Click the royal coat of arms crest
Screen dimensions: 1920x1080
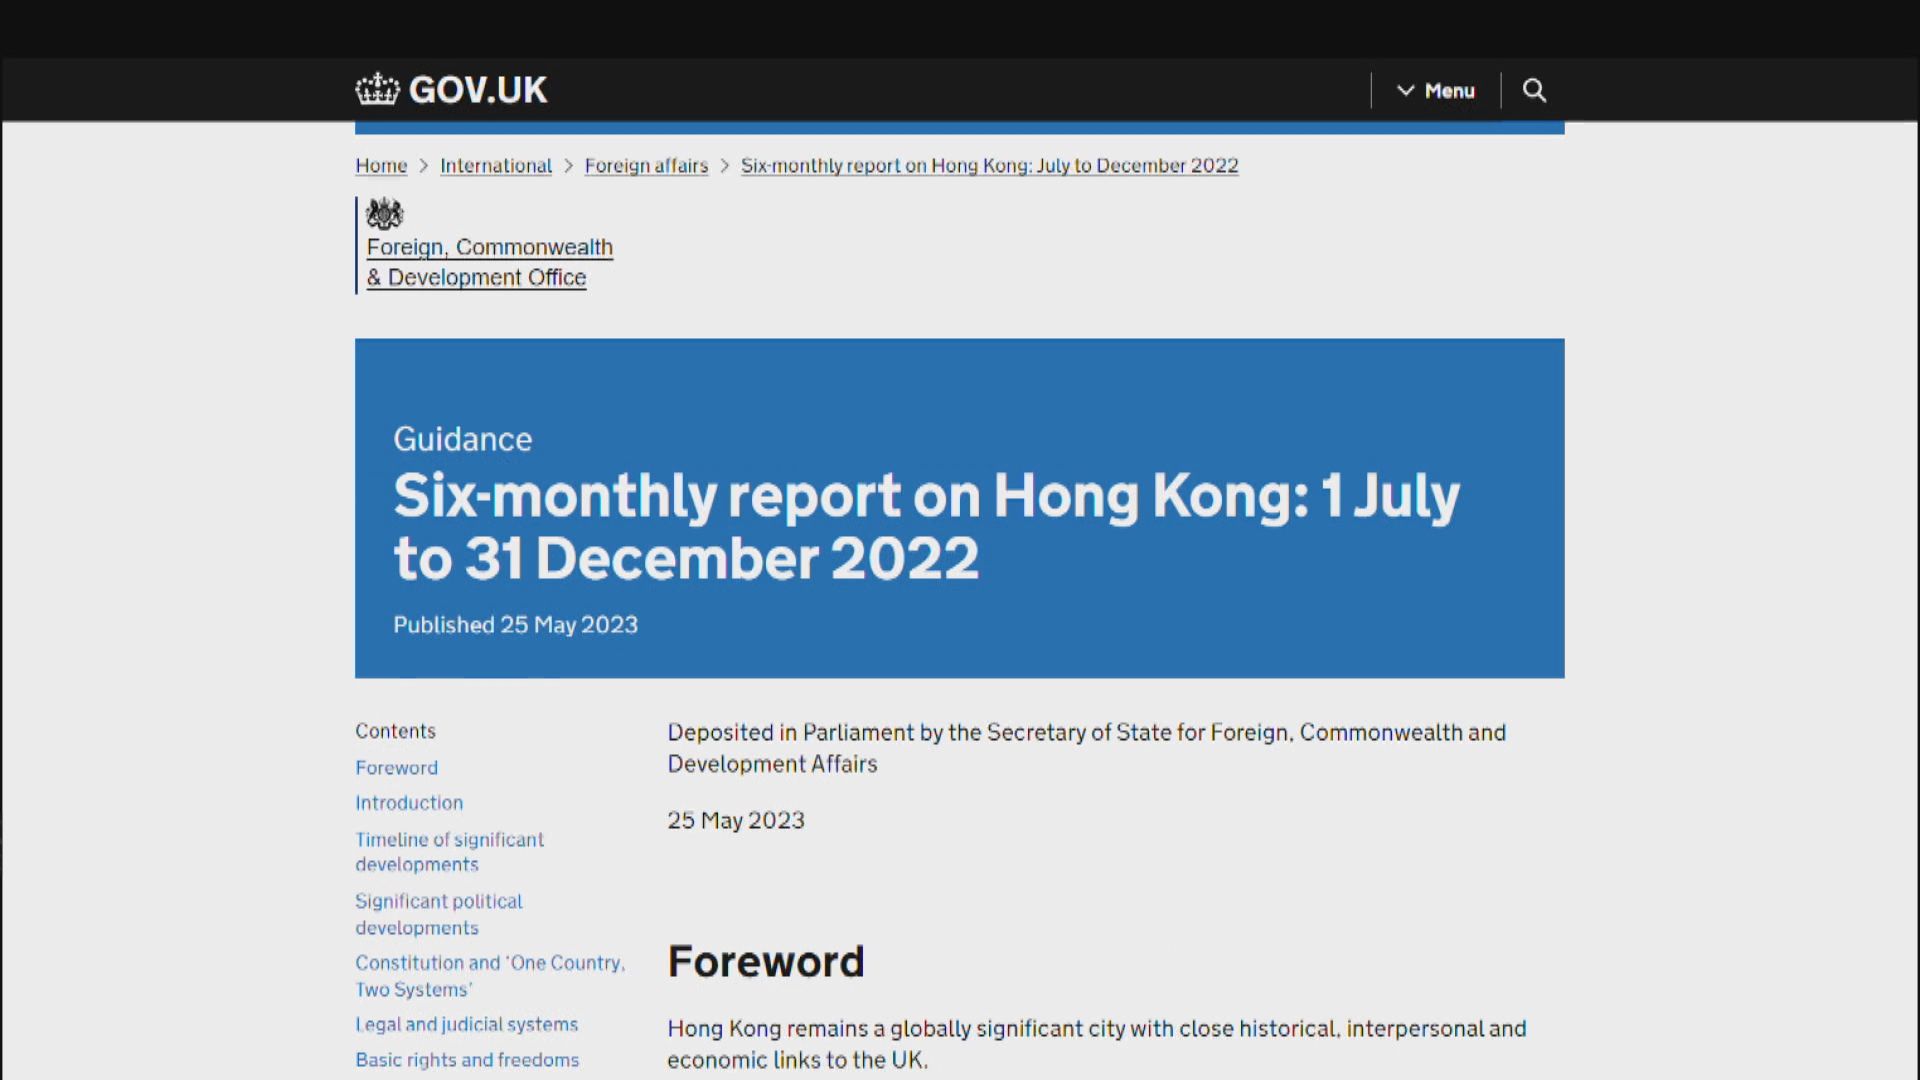384,214
